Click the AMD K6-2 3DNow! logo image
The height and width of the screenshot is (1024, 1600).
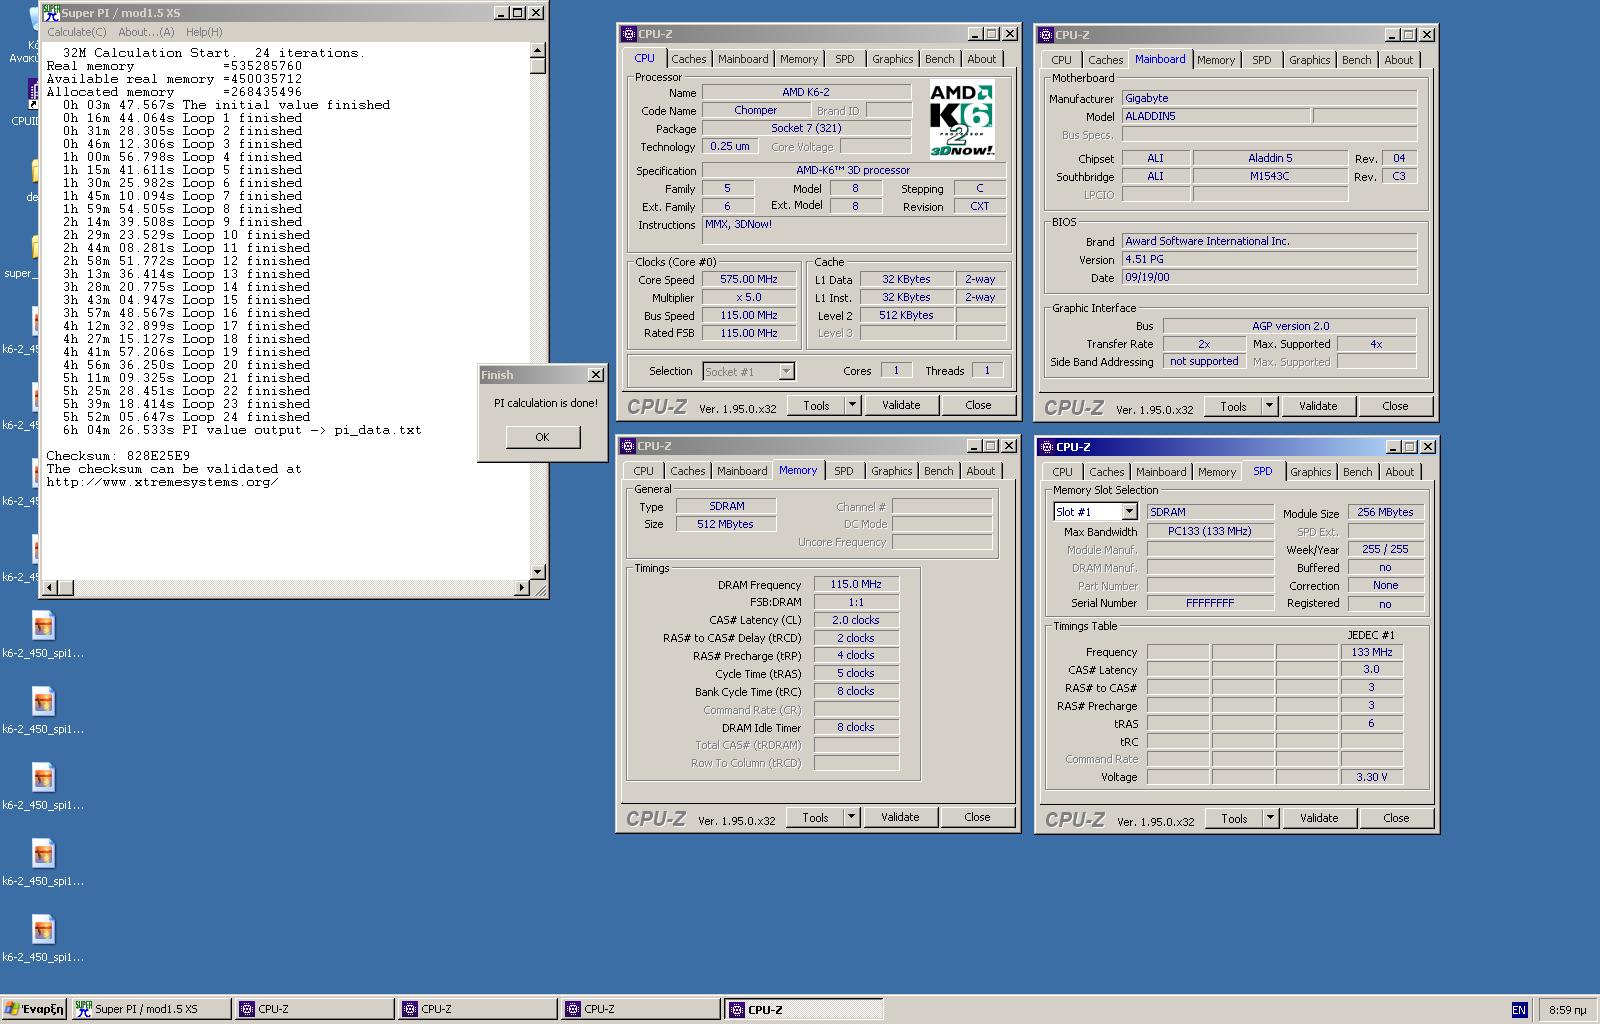click(962, 119)
